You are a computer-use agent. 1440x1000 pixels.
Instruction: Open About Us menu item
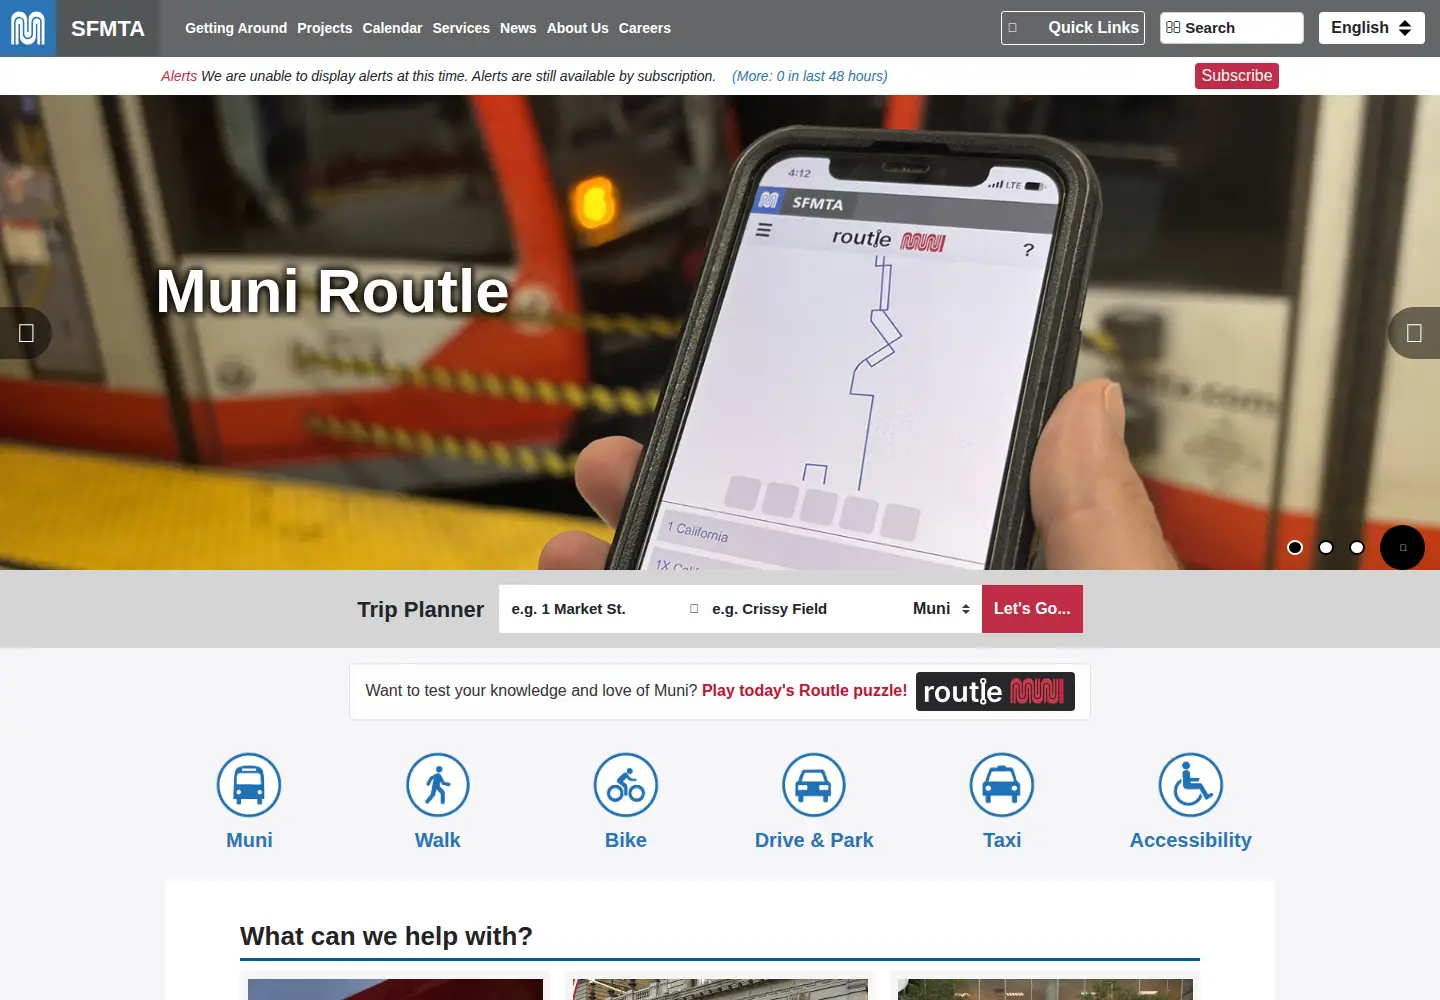(578, 28)
